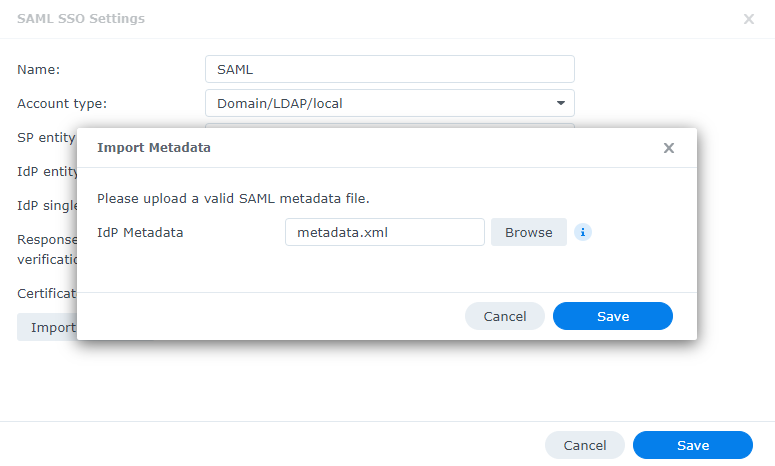Open the Domain/LDAP/local combo box
Viewport: 775px width, 466px height.
click(389, 103)
